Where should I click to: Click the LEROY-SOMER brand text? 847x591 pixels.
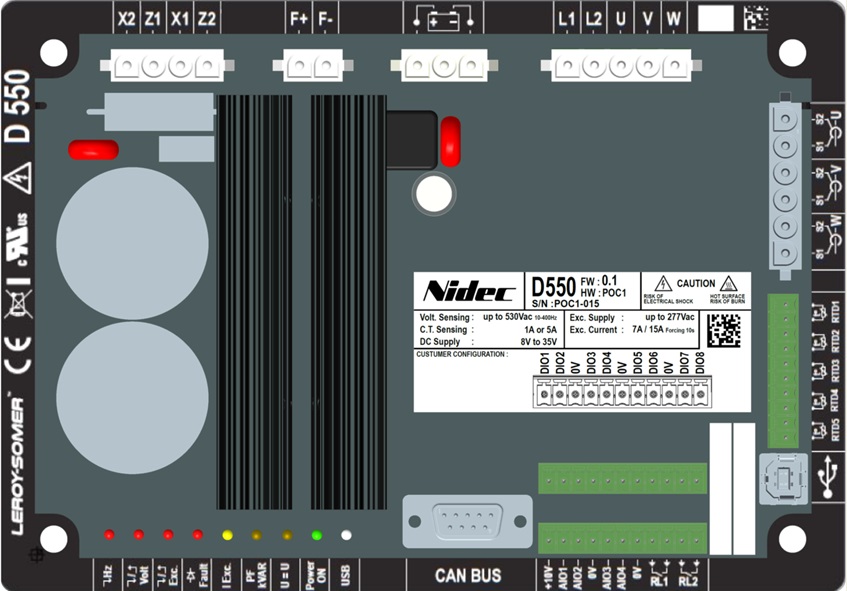[17, 466]
